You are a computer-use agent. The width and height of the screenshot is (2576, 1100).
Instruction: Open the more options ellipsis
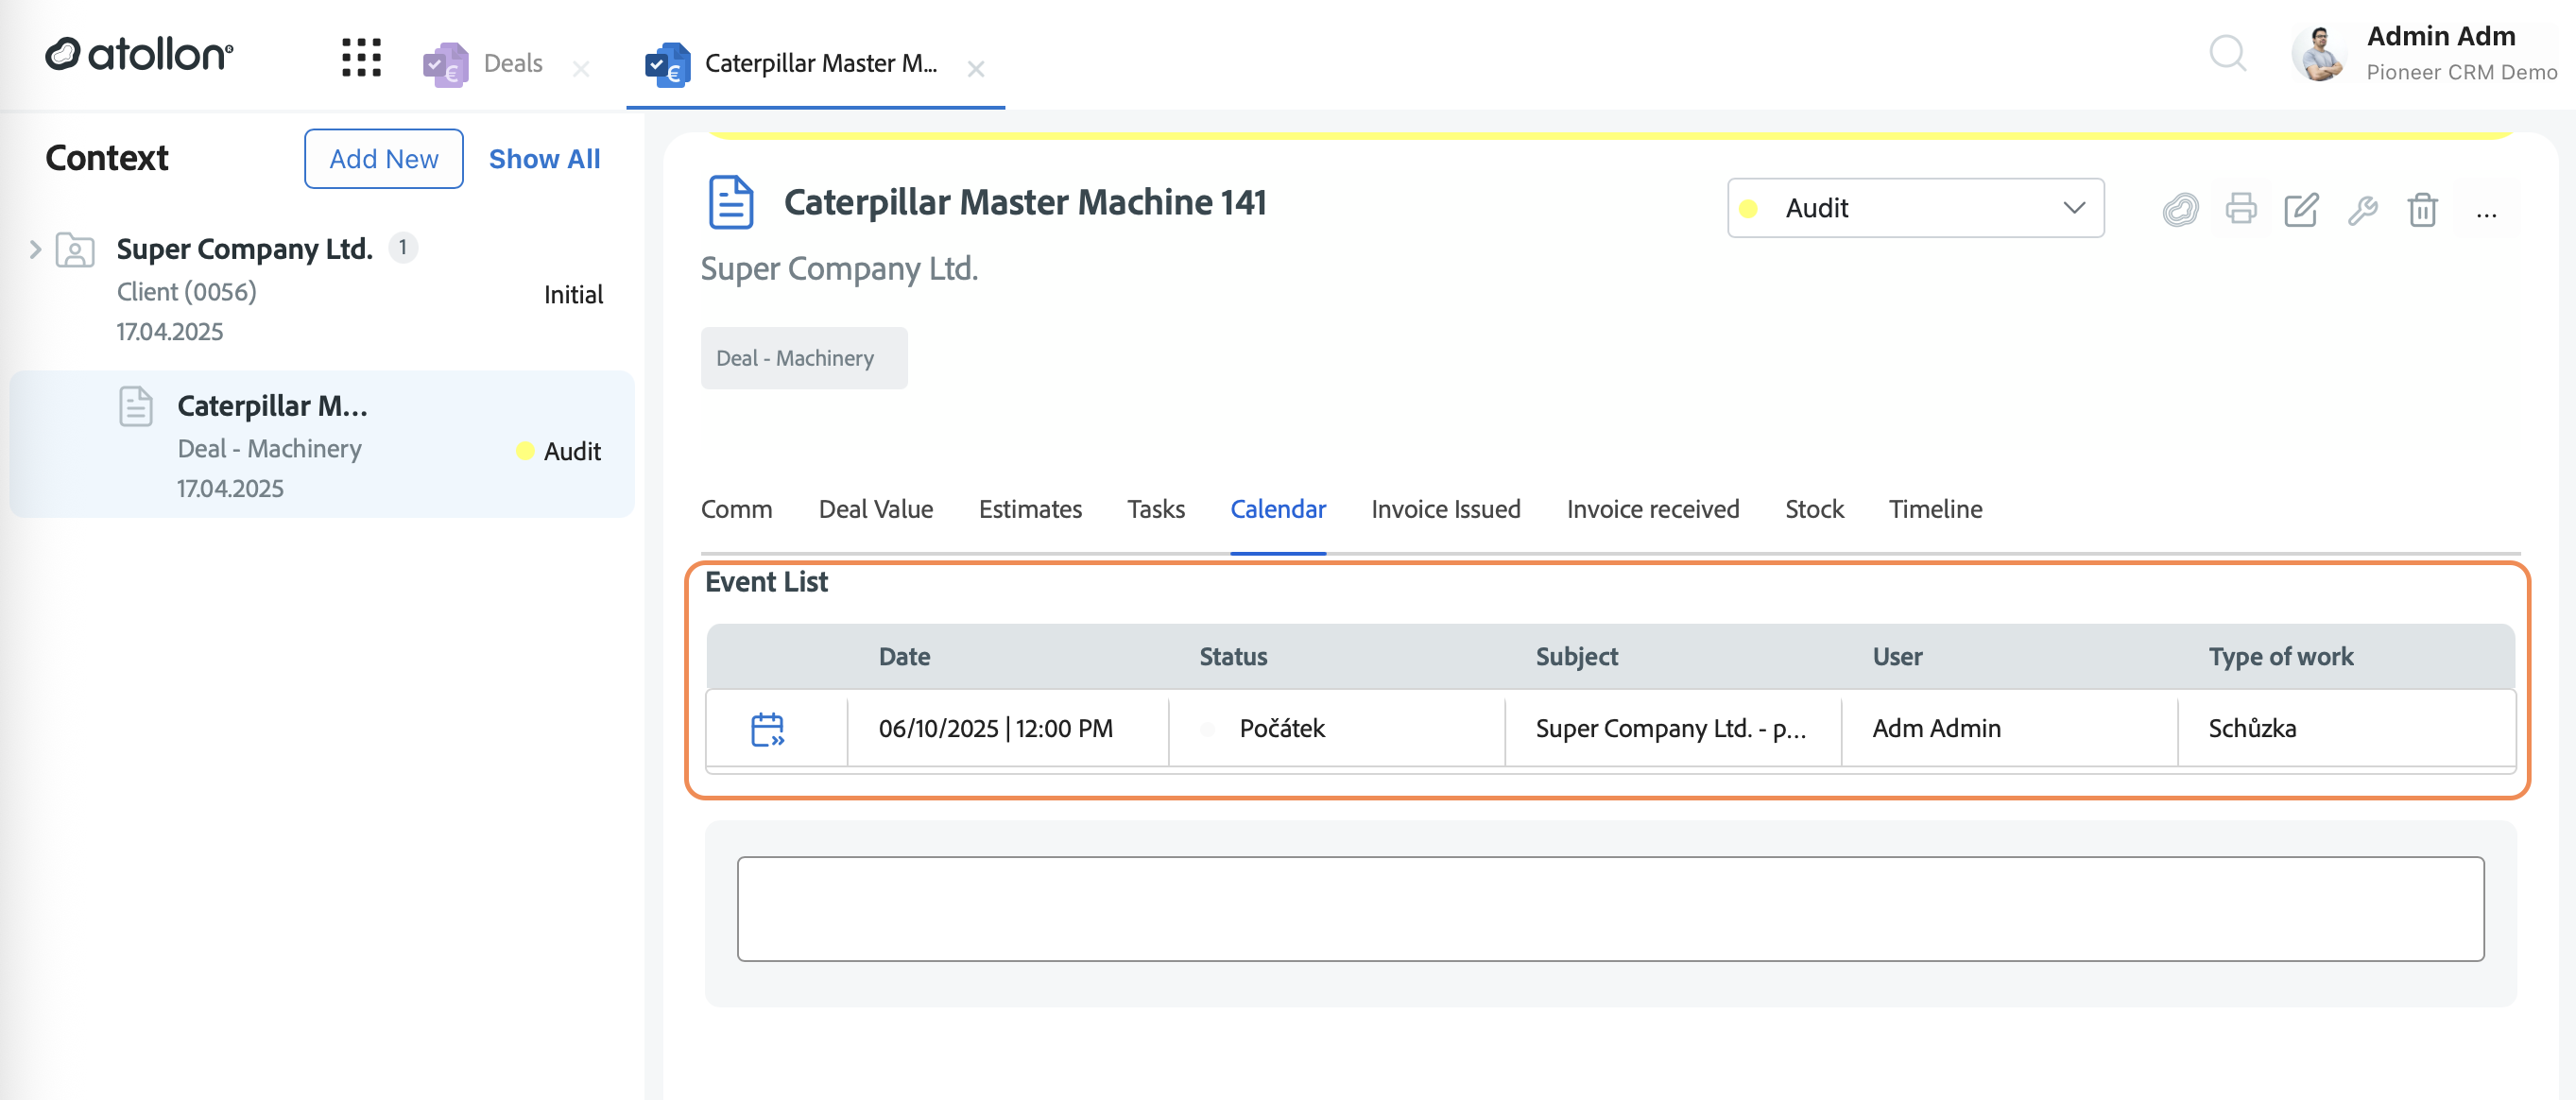click(2486, 211)
